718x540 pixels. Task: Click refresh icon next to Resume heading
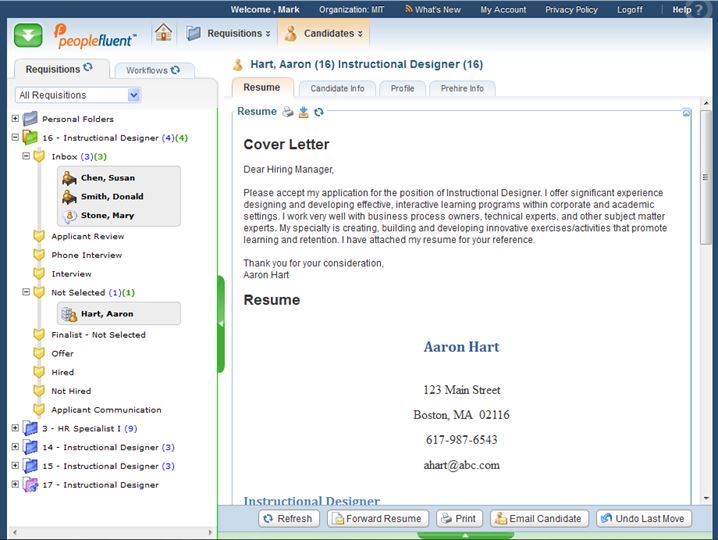(319, 112)
